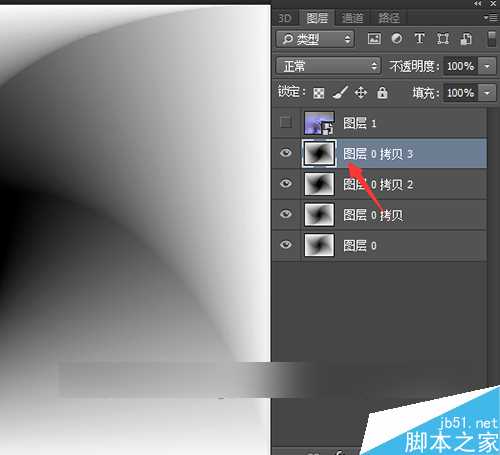Image resolution: width=500 pixels, height=455 pixels.
Task: Open the 正常 blend mode dropdown
Action: coord(328,66)
